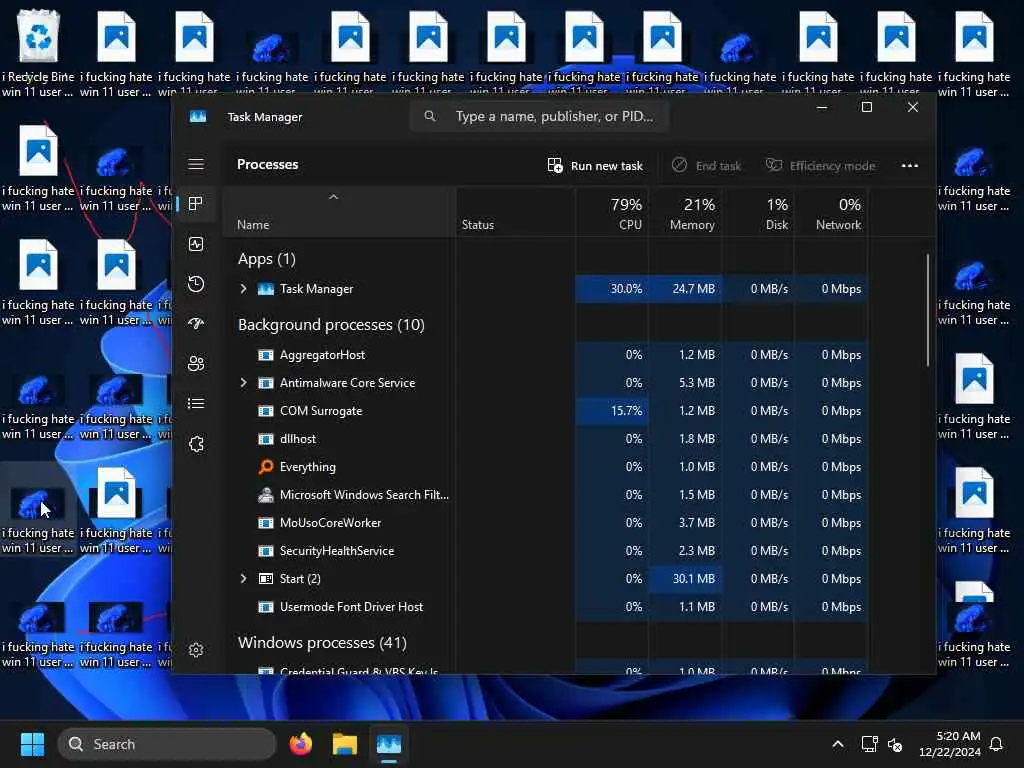Show hidden tray icons chevron
The height and width of the screenshot is (768, 1024).
pyautogui.click(x=838, y=744)
